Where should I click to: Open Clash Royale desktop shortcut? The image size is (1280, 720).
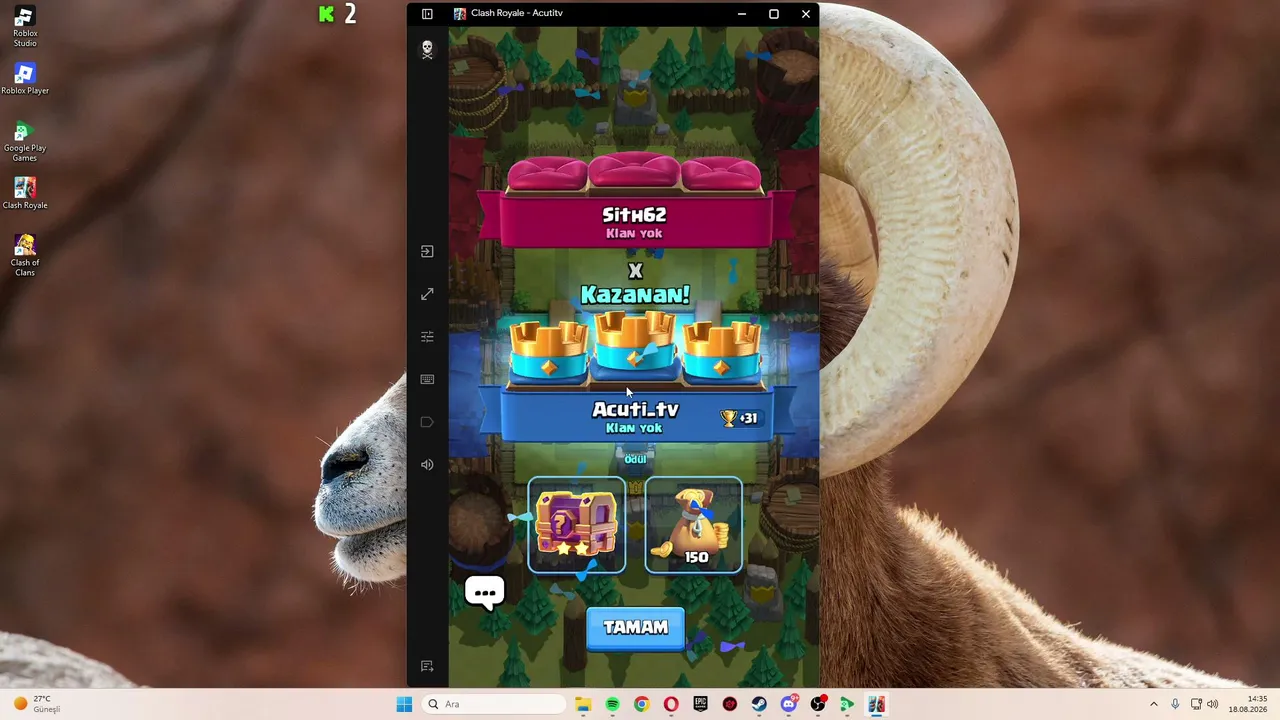[x=25, y=194]
